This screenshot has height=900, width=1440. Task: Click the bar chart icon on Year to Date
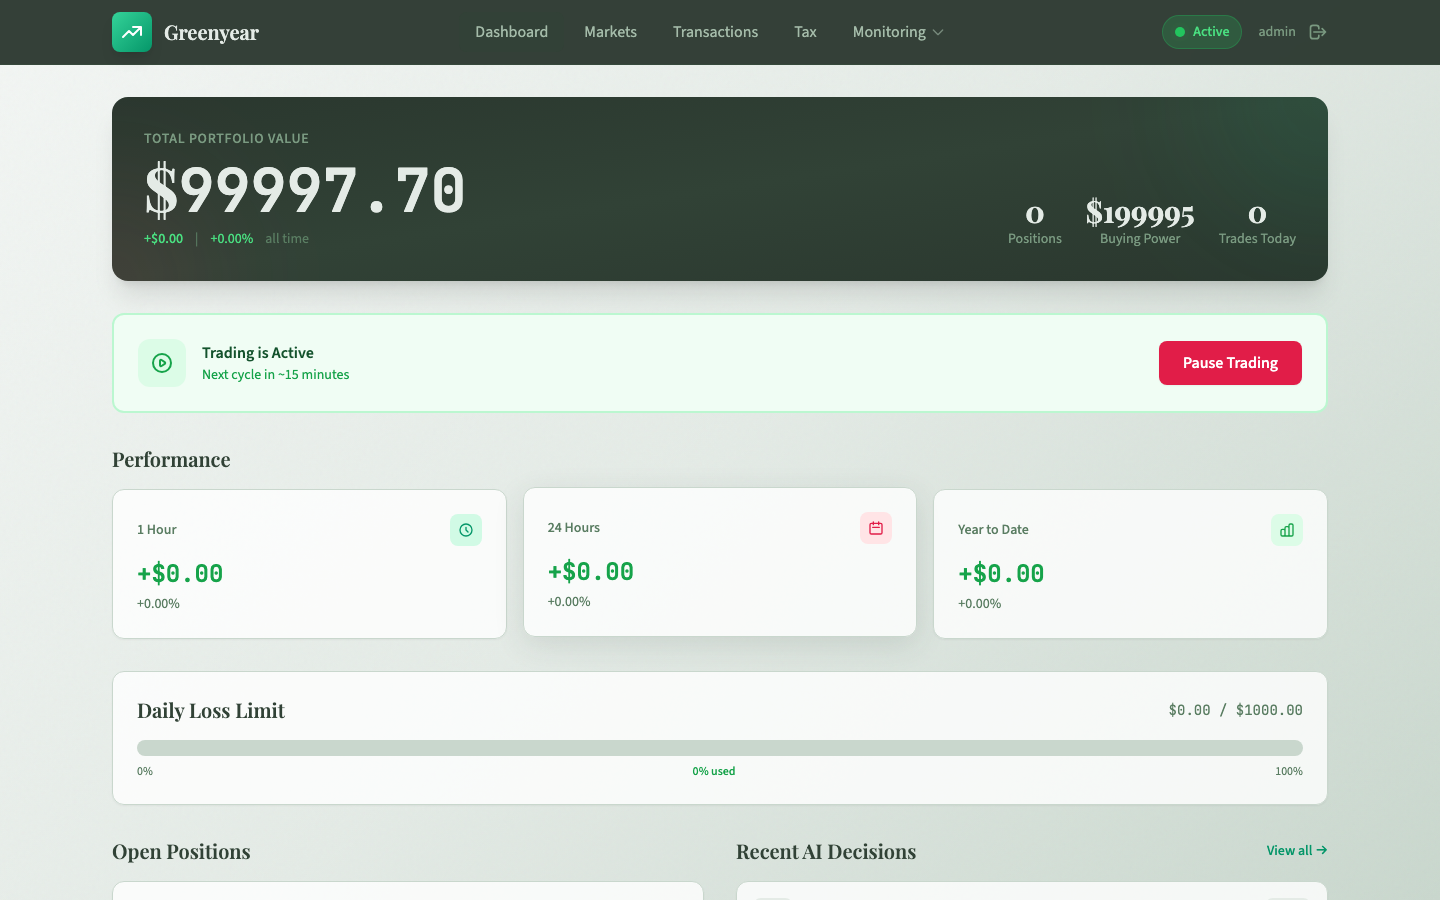pos(1287,530)
